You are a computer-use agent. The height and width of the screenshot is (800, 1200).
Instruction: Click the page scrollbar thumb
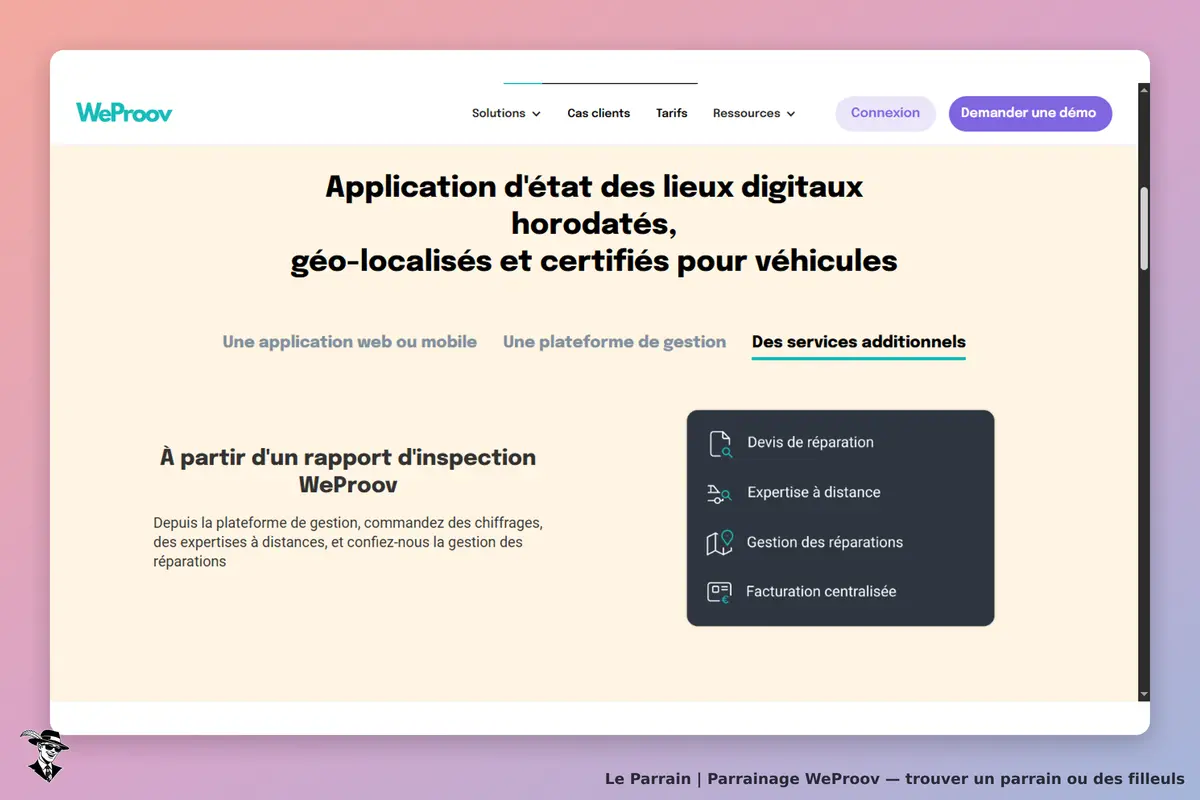click(x=1144, y=228)
